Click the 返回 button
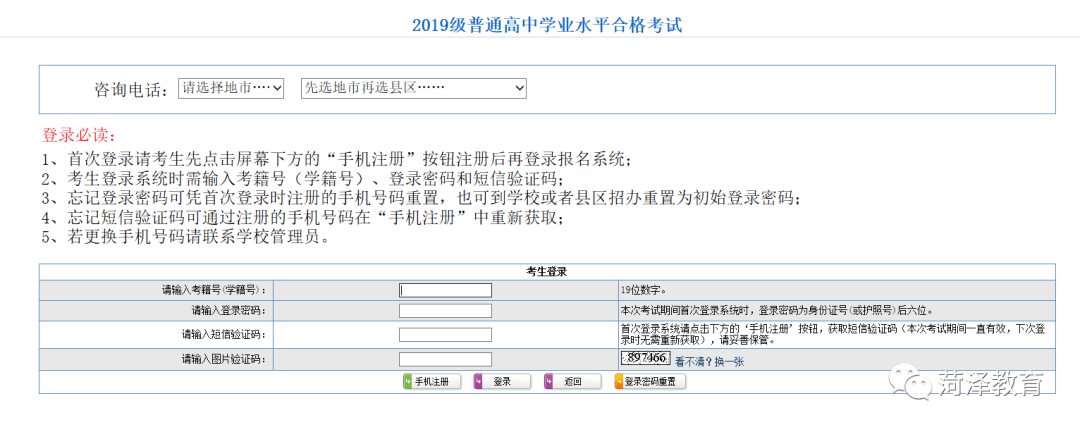 point(572,382)
